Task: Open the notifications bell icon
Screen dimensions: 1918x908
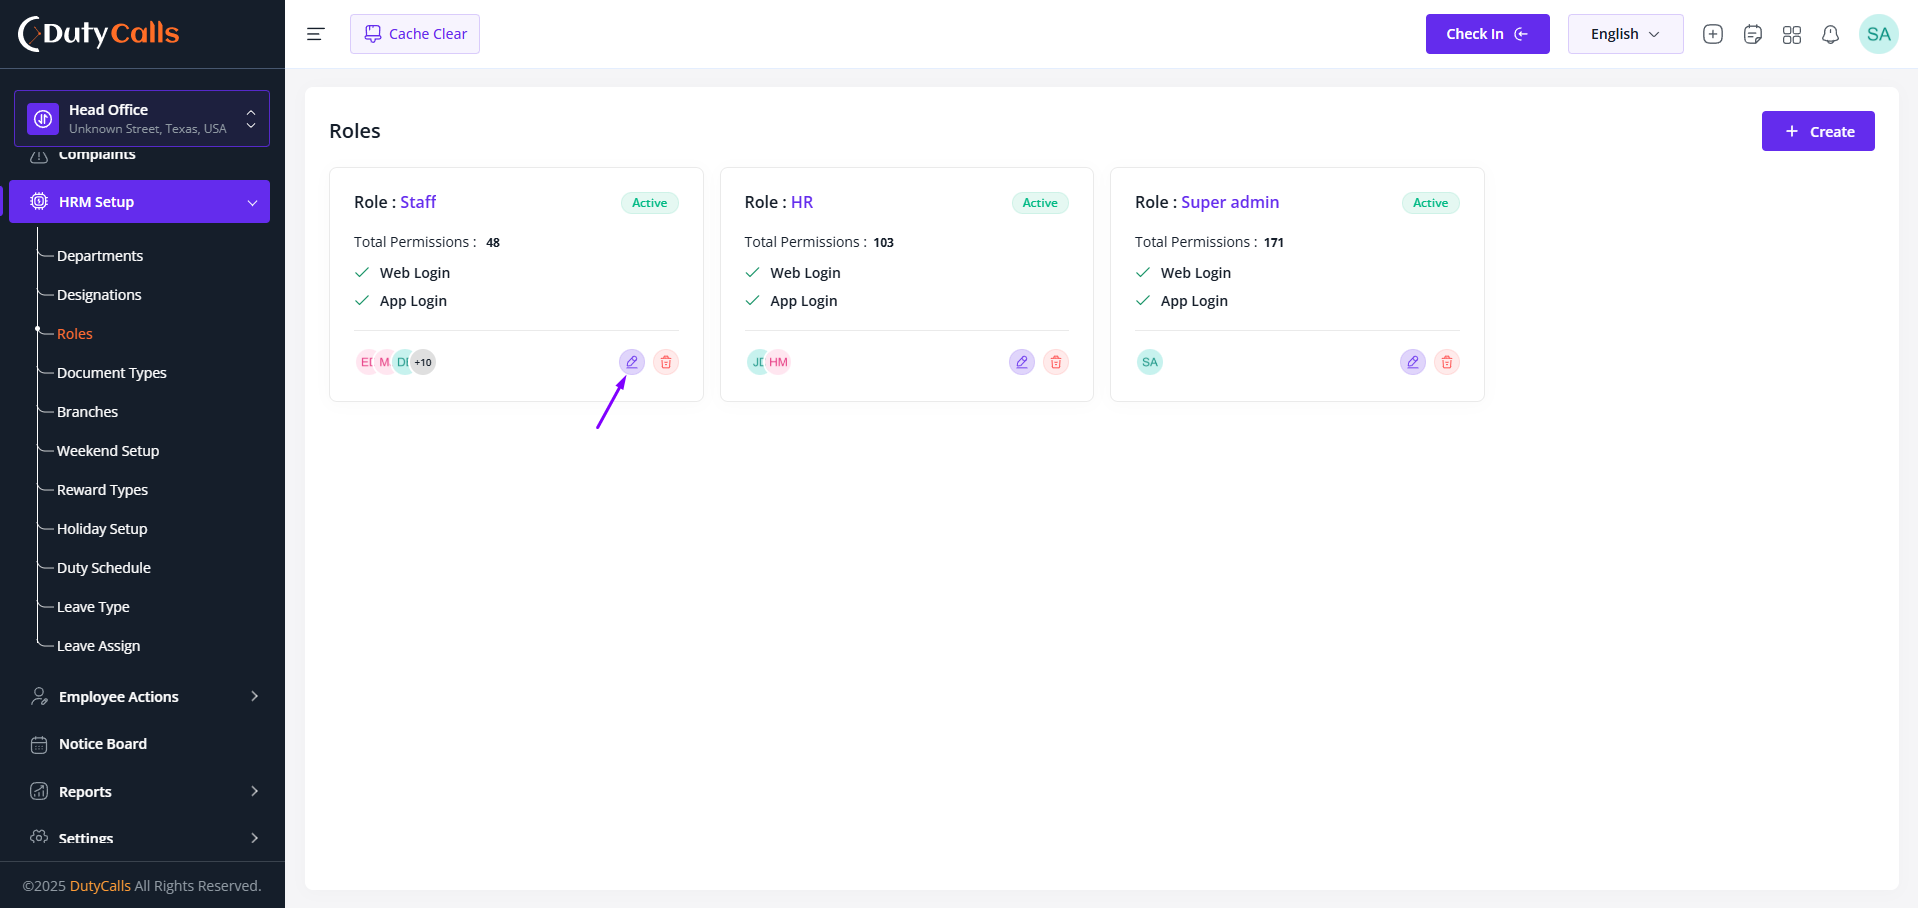Action: (1830, 34)
